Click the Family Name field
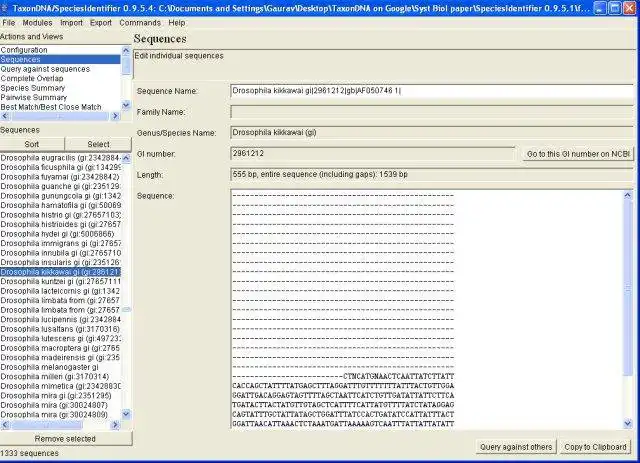 (x=432, y=112)
